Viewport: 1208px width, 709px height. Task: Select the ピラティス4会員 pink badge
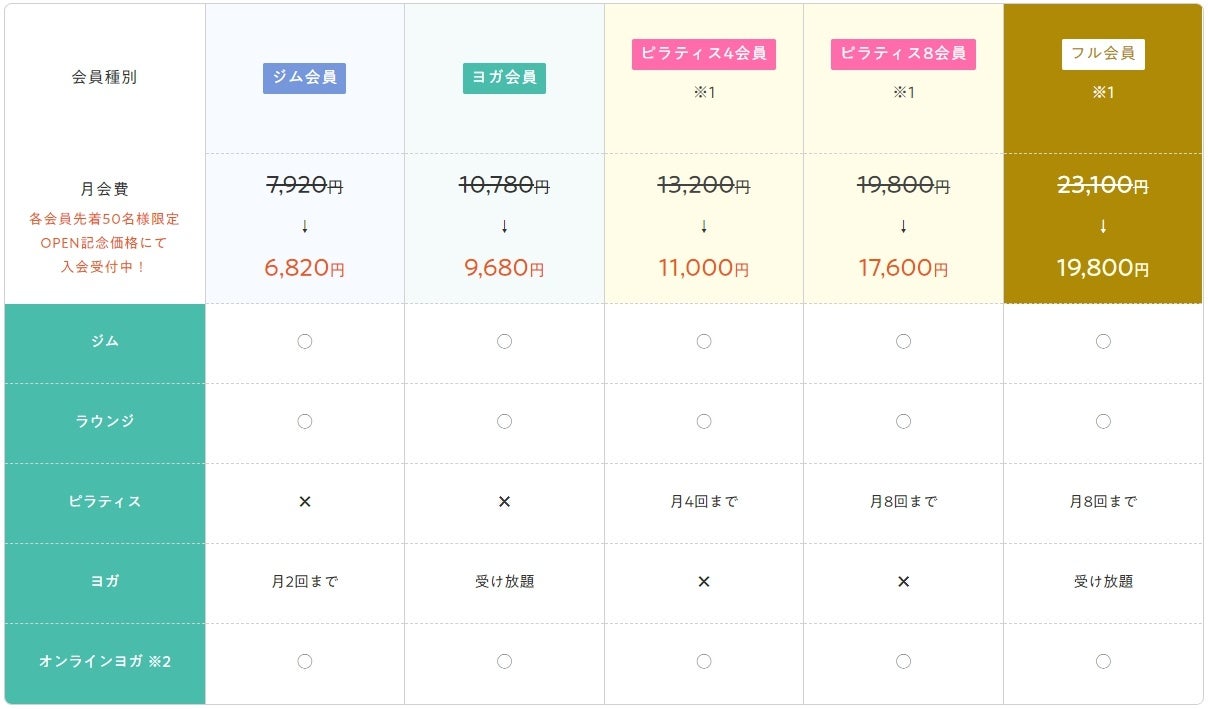coord(703,54)
